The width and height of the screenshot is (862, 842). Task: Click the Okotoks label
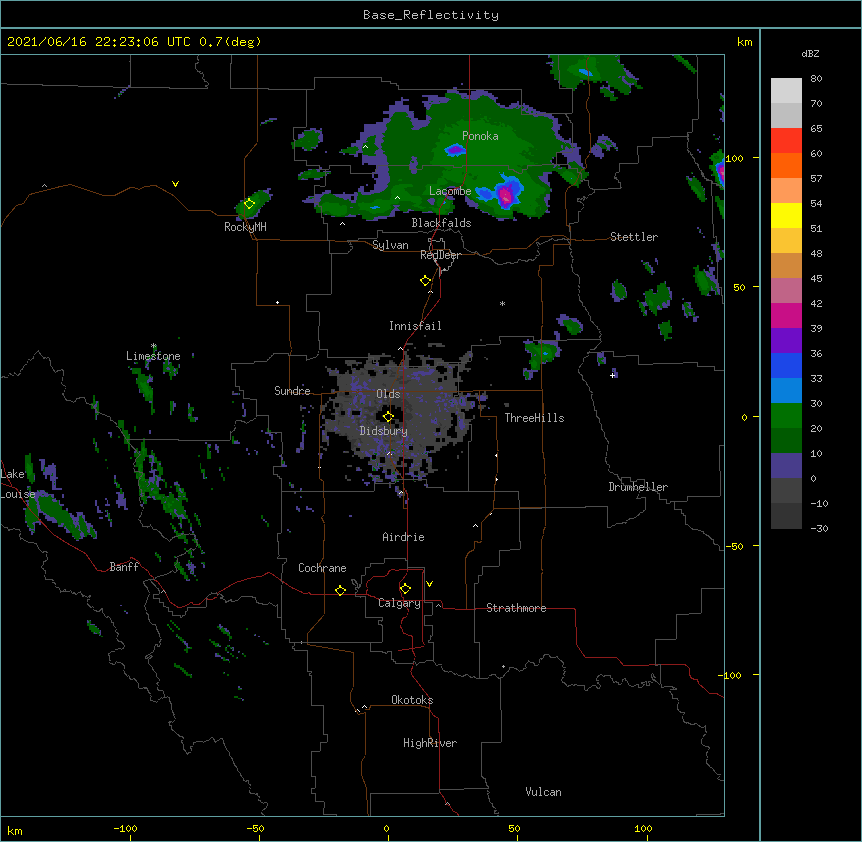click(x=412, y=700)
